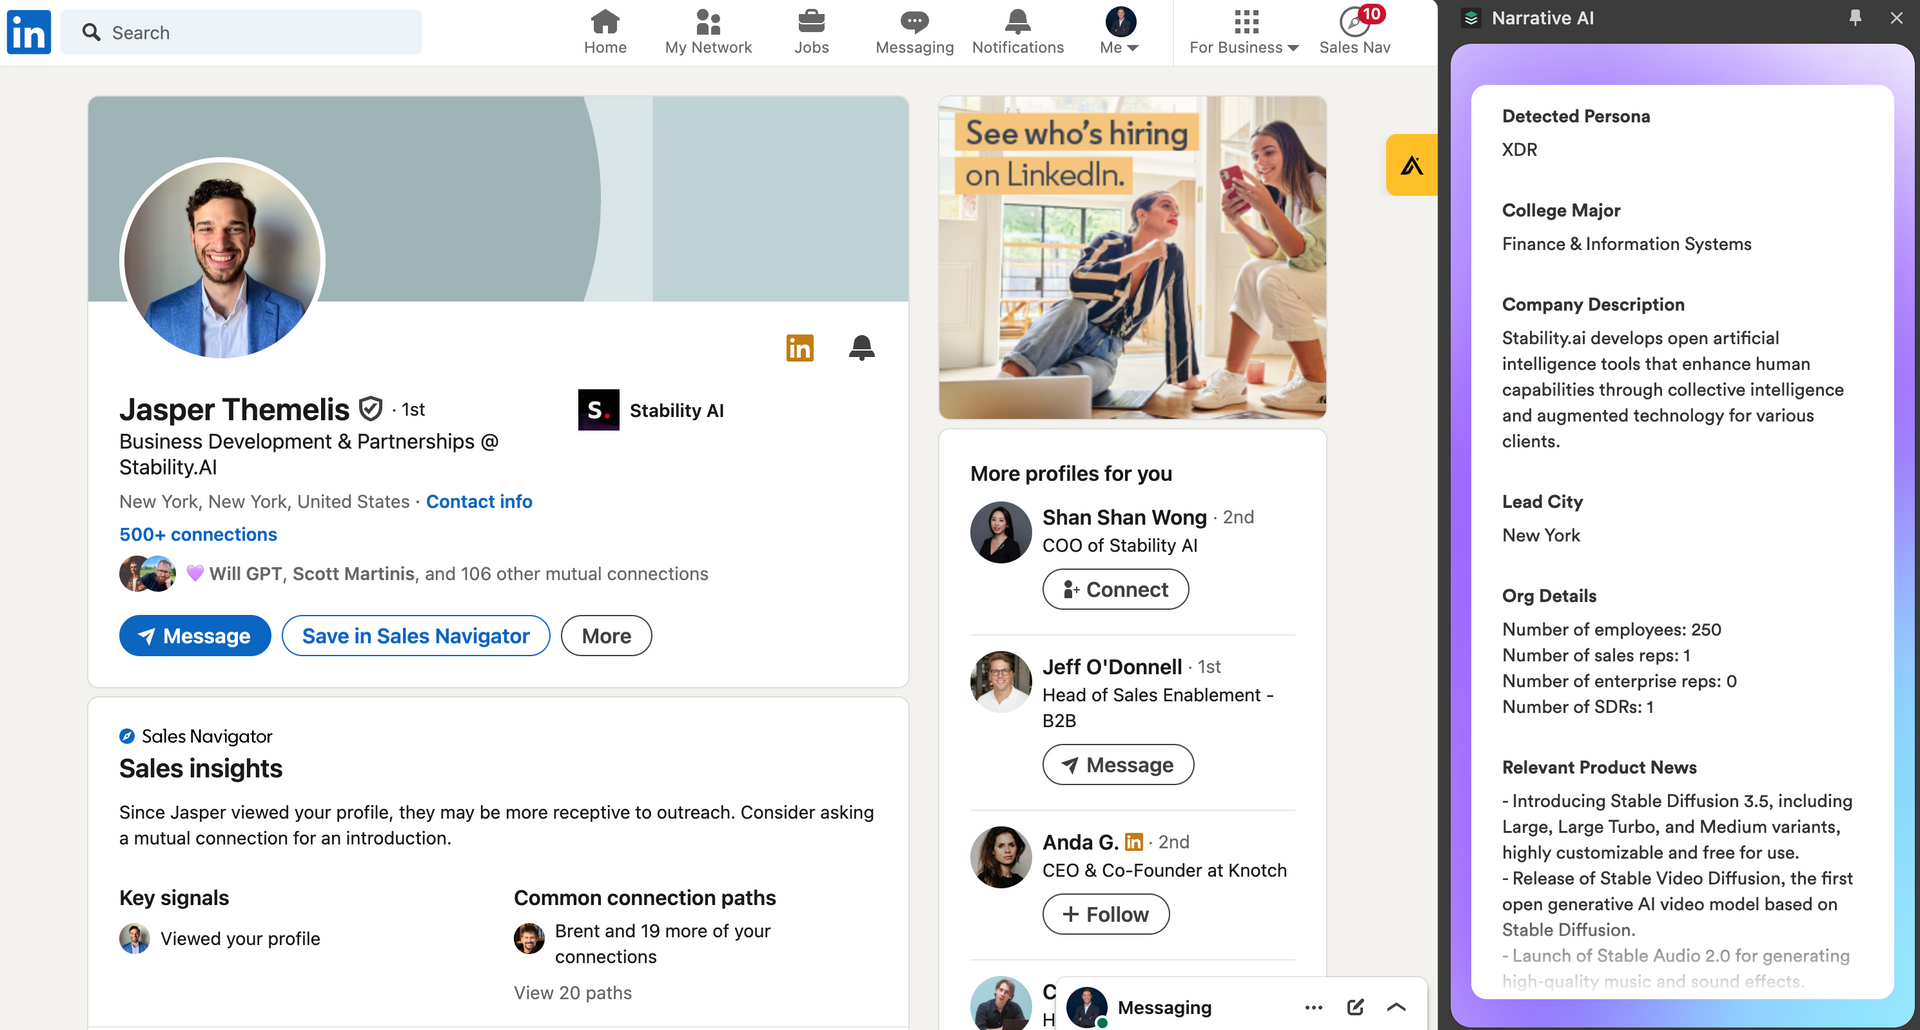This screenshot has width=1920, height=1030.
Task: Click the Stability AI logo icon
Action: 598,410
